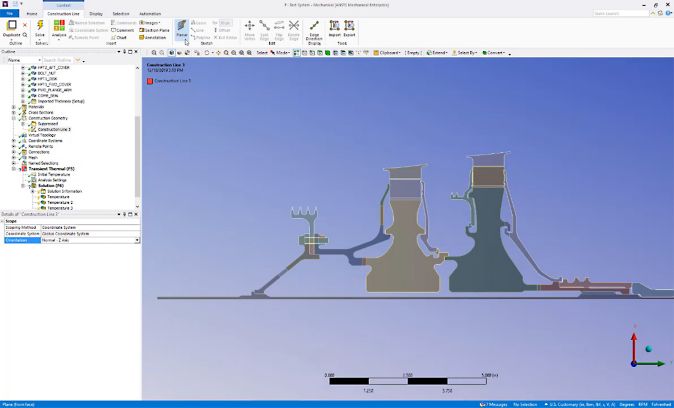Viewport: 674px width, 408px height.
Task: Click the Messages entry in the status bar
Action: tap(493, 405)
